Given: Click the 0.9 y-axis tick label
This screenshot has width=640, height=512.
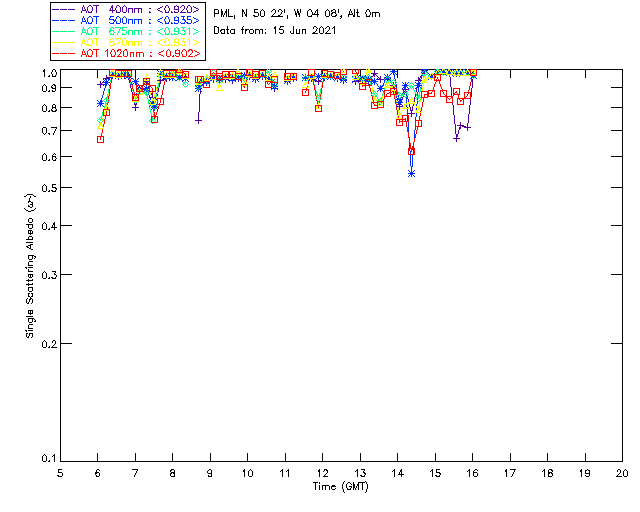Looking at the screenshot, I should 49,88.
